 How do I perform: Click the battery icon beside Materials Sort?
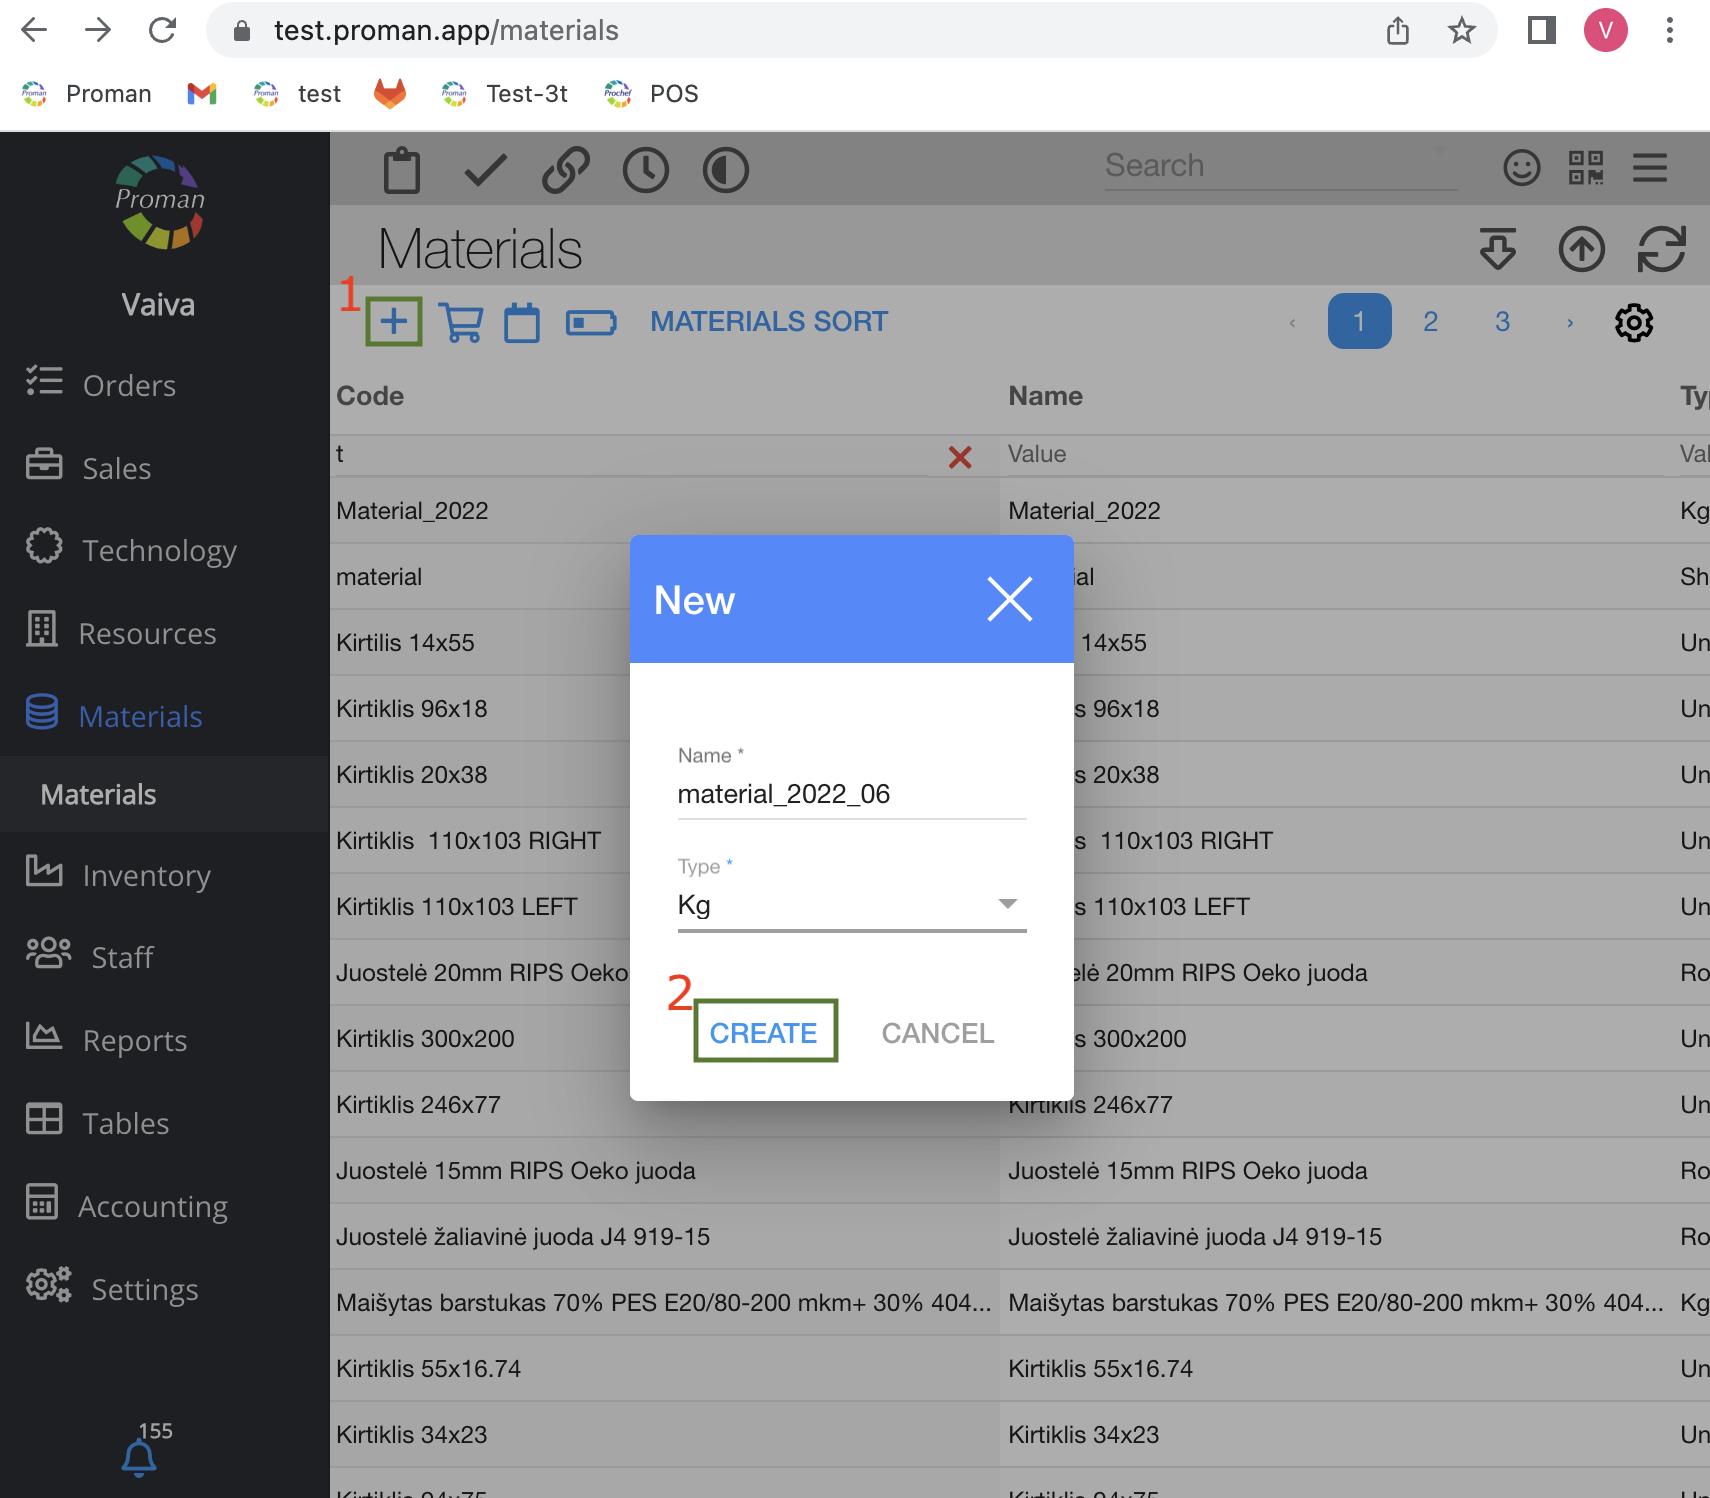point(591,322)
